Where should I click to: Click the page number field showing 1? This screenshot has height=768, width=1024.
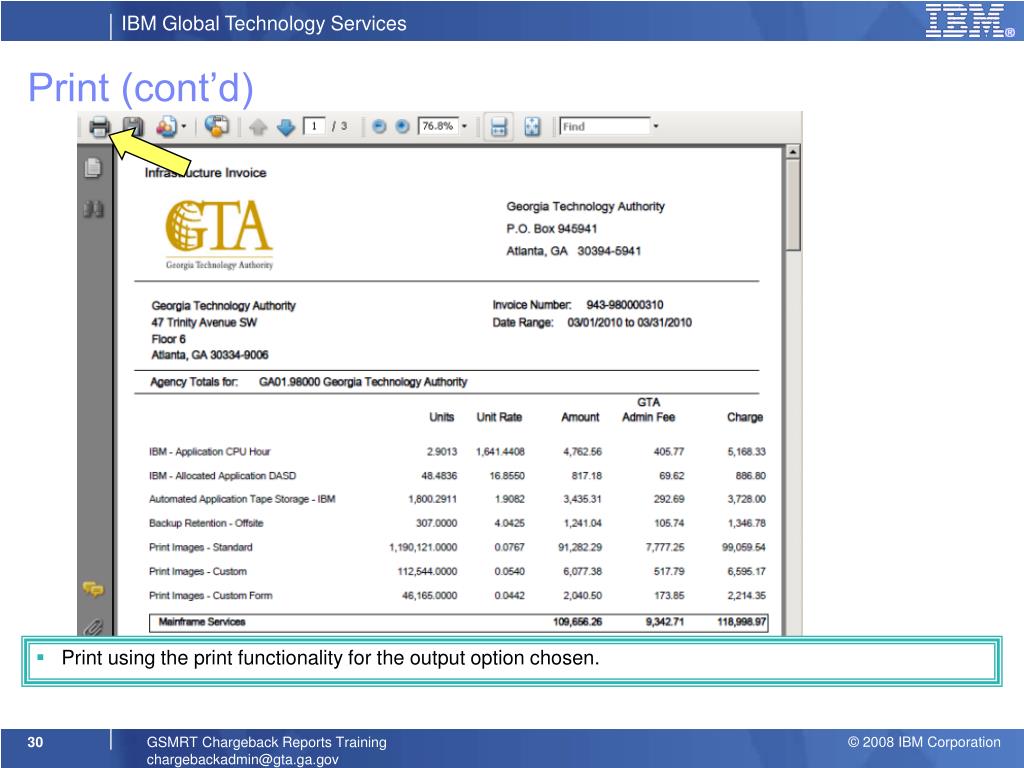pyautogui.click(x=314, y=126)
